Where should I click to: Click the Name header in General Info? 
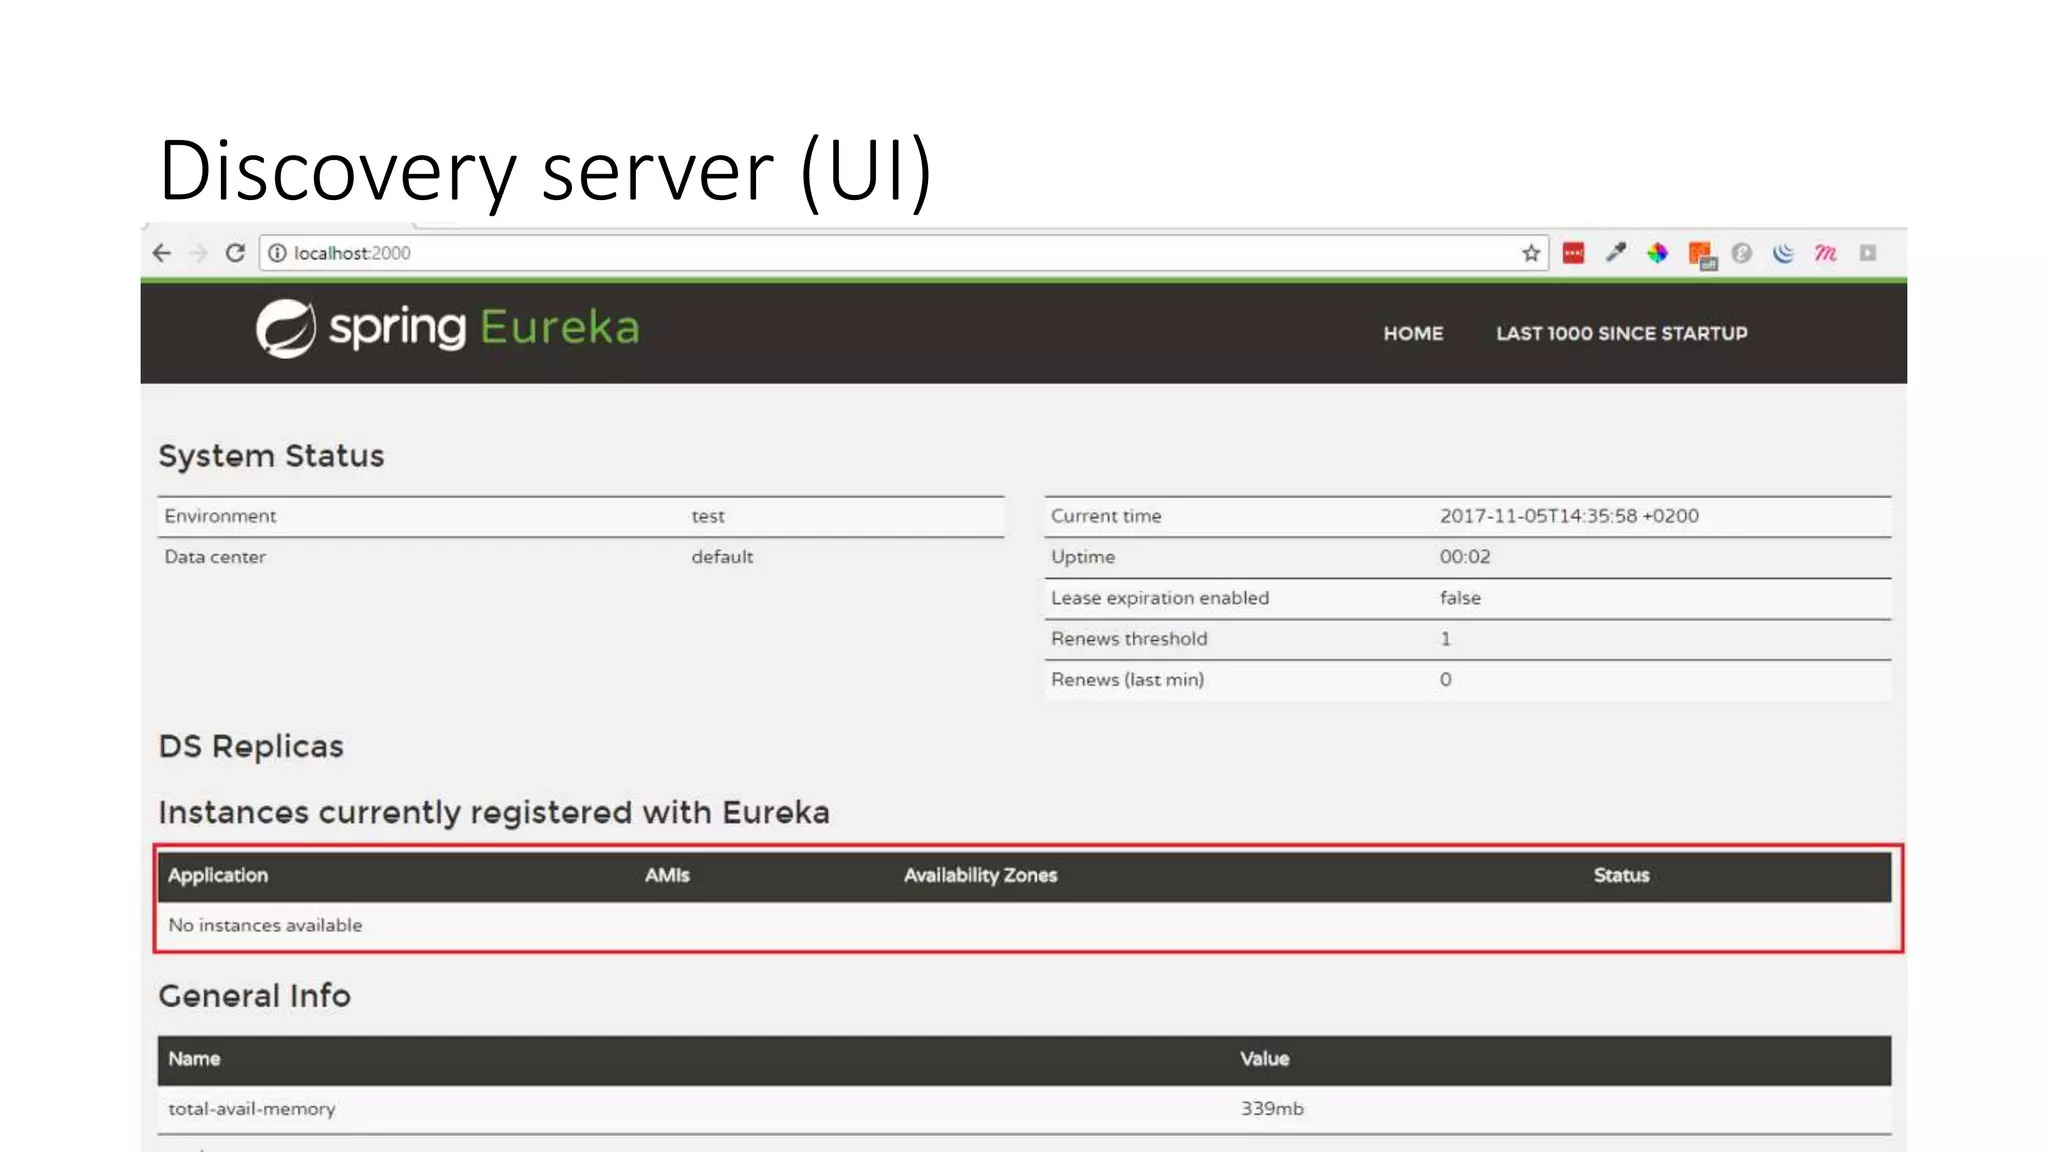pos(194,1059)
